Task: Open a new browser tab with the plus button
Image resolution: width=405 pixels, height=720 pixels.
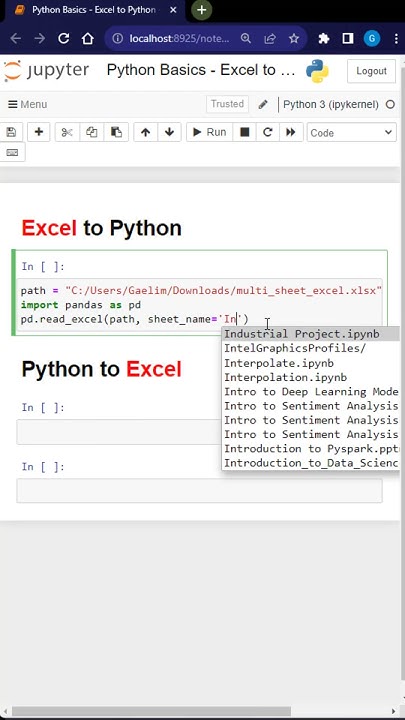Action: point(202,10)
